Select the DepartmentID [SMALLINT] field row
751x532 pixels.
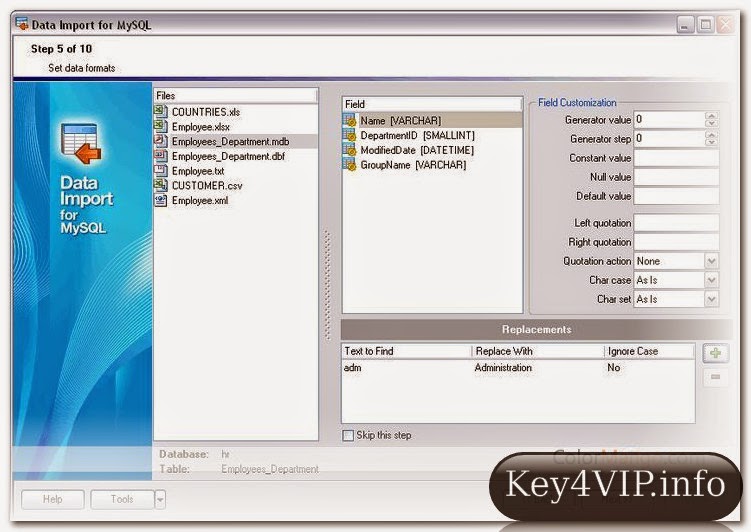point(432,136)
